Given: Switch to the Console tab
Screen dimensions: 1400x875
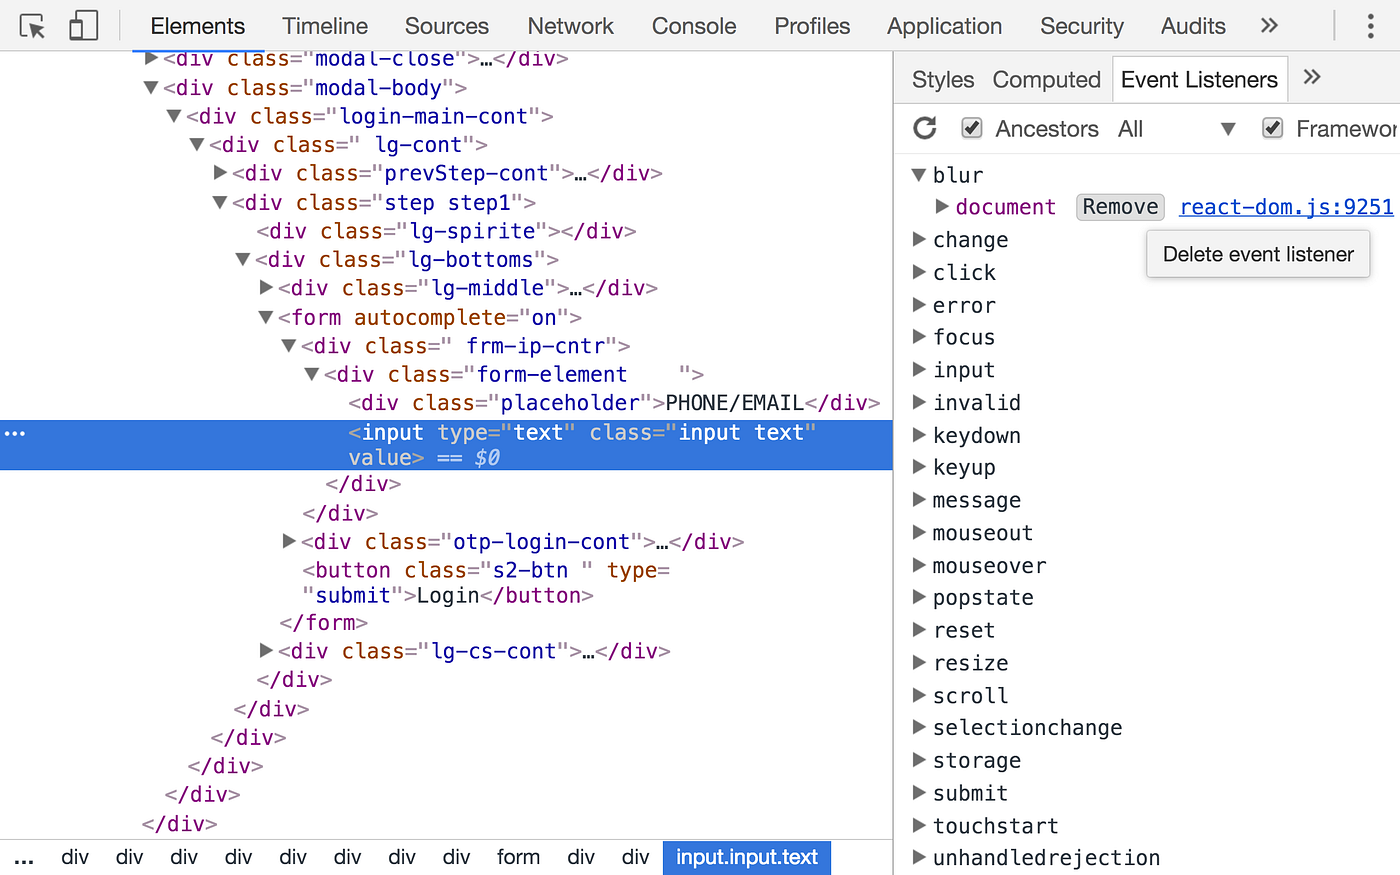Looking at the screenshot, I should point(693,25).
